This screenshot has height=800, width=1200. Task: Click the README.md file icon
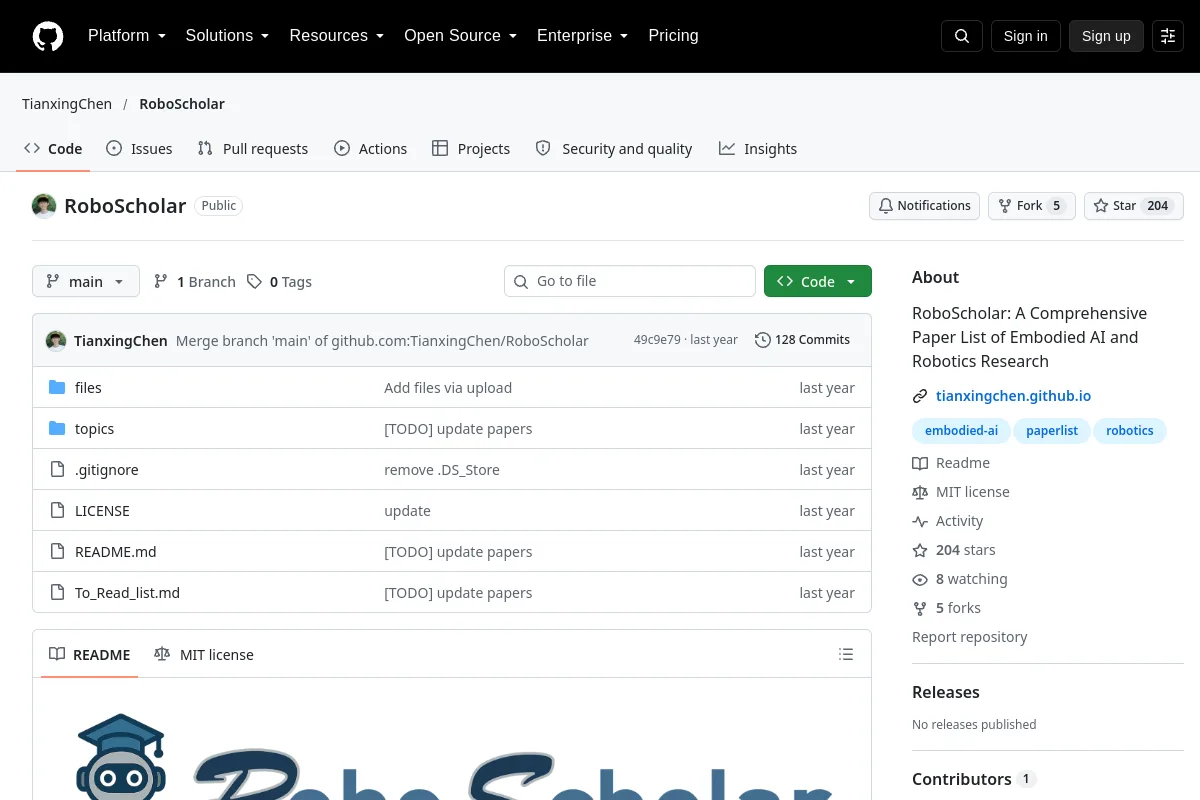point(57,552)
